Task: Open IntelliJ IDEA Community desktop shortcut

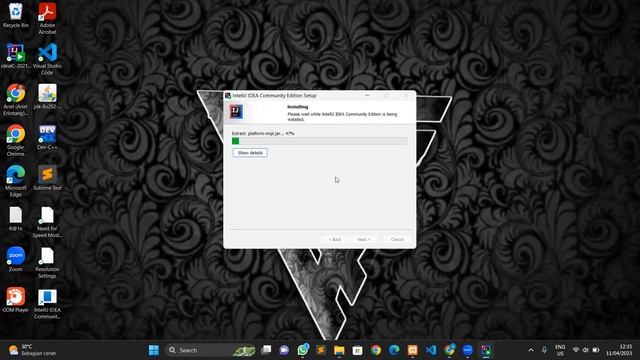Action: [47, 304]
